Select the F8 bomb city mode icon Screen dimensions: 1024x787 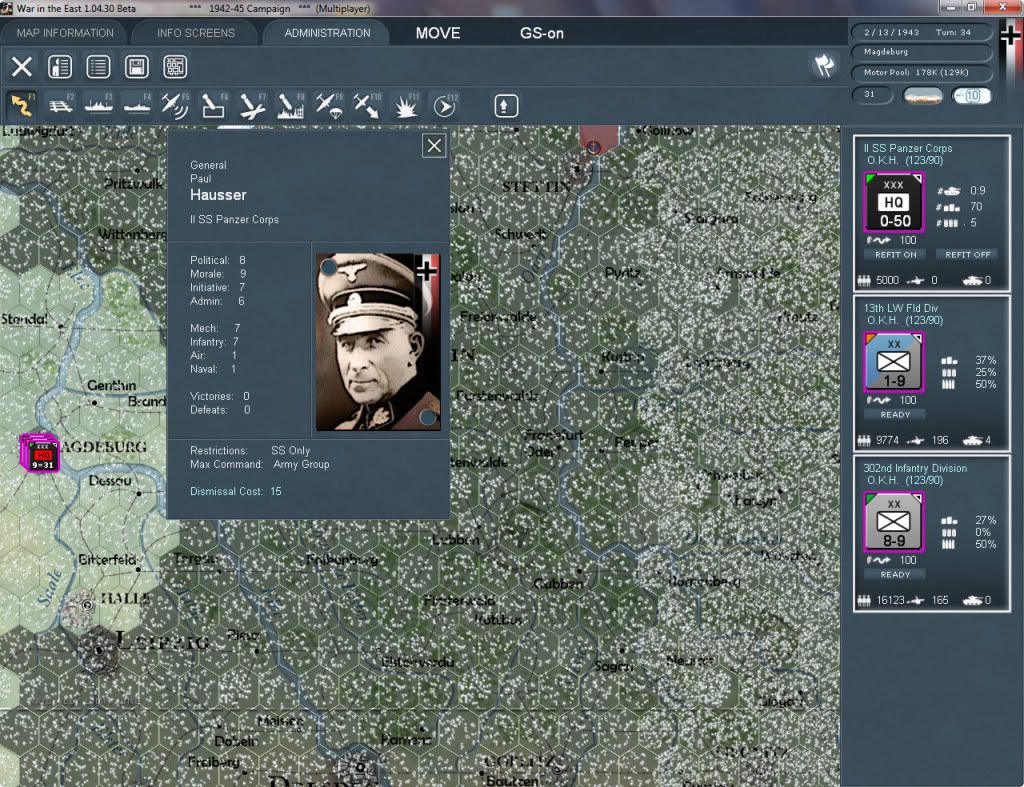click(291, 105)
